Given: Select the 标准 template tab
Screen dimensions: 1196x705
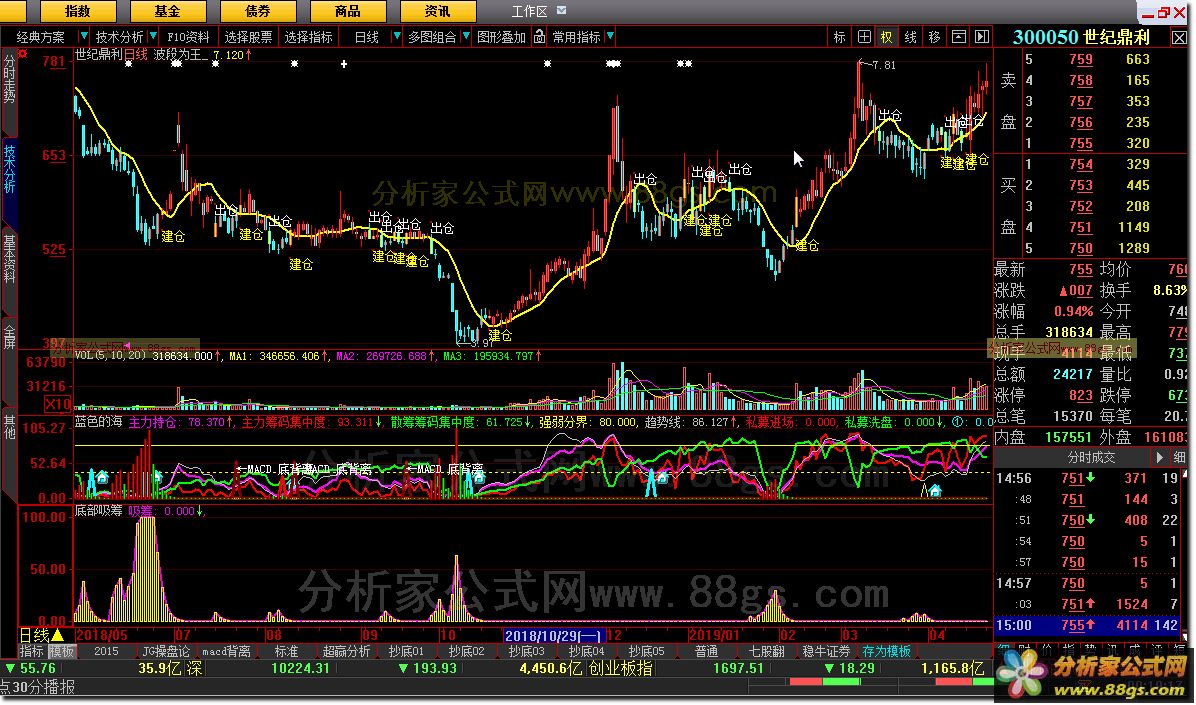Looking at the screenshot, I should coord(286,652).
